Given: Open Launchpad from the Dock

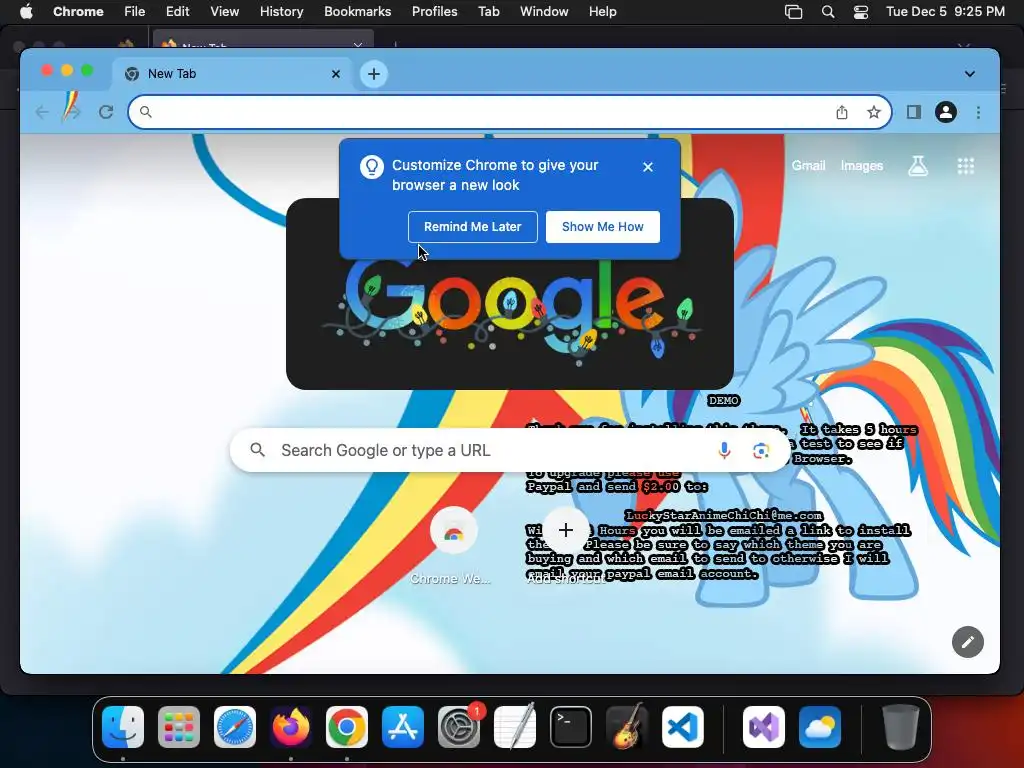Looking at the screenshot, I should click(179, 727).
